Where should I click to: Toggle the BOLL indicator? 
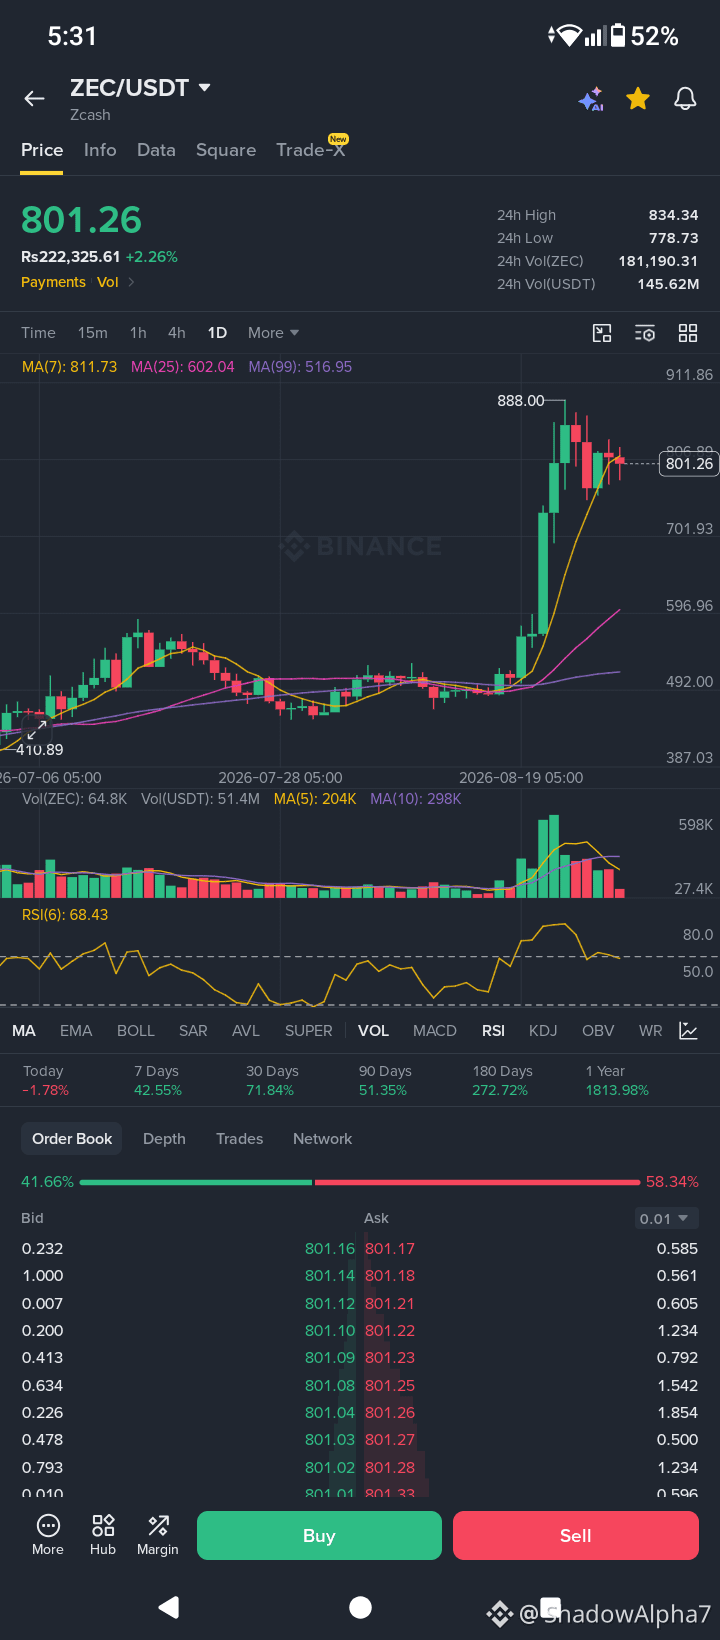(136, 1031)
